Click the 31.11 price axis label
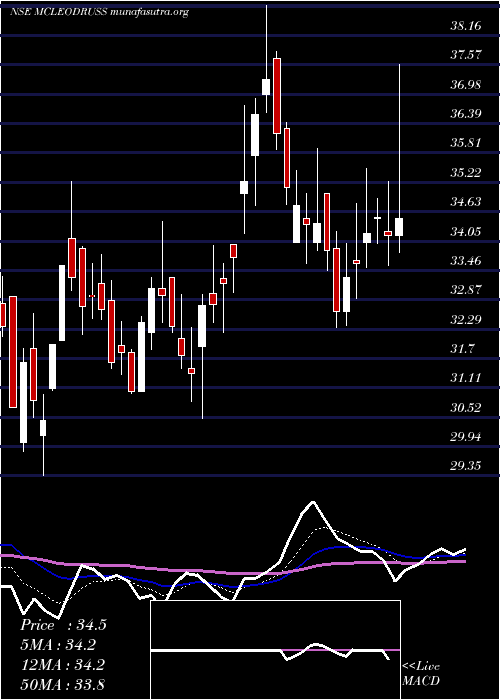 point(466,378)
